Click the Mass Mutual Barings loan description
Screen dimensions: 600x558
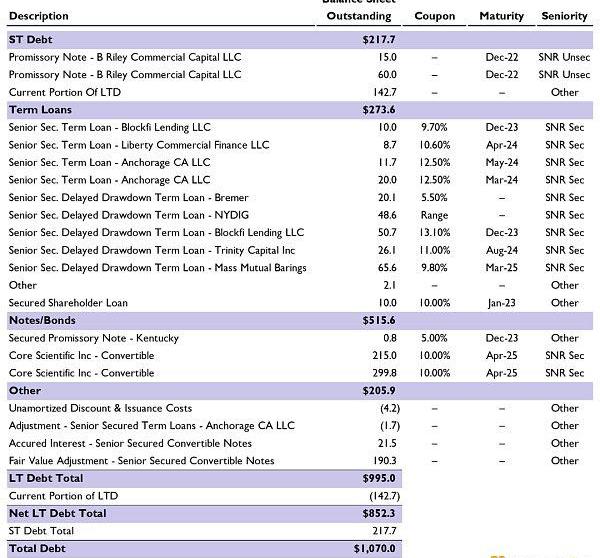157,268
